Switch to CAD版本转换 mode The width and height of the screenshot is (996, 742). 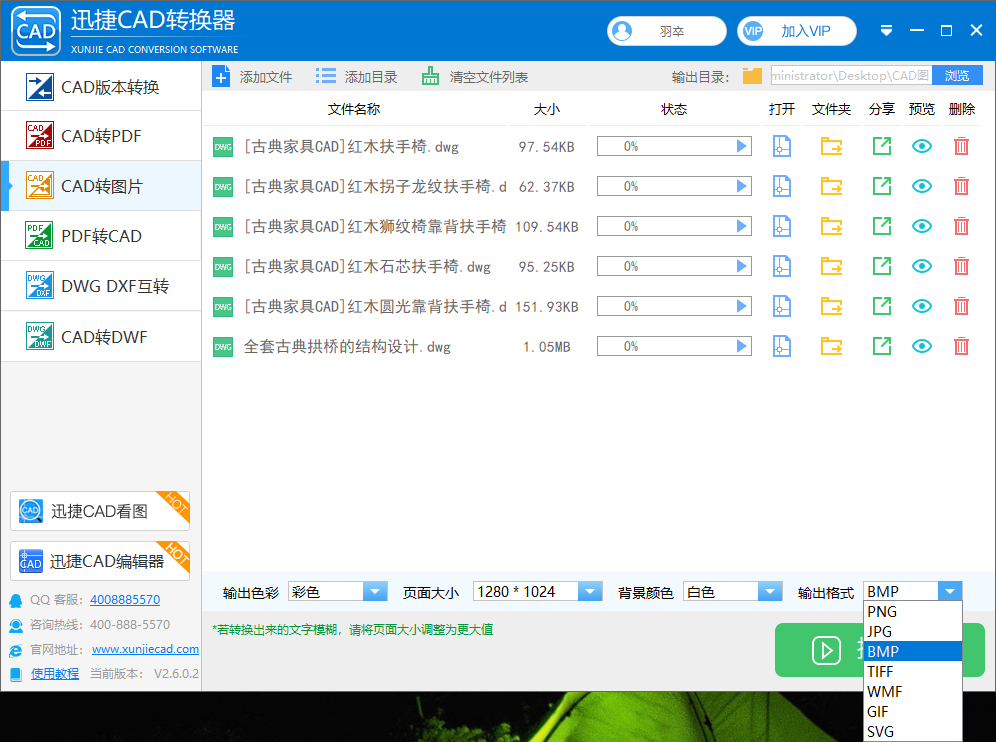[102, 86]
